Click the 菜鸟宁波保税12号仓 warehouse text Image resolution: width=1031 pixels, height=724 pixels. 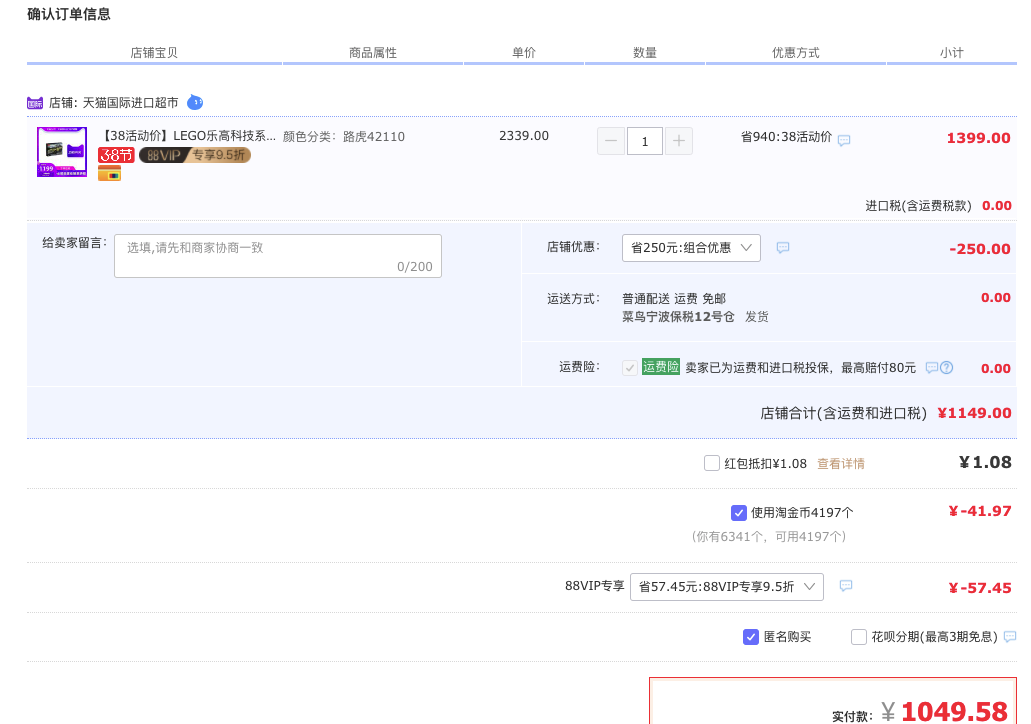point(678,317)
